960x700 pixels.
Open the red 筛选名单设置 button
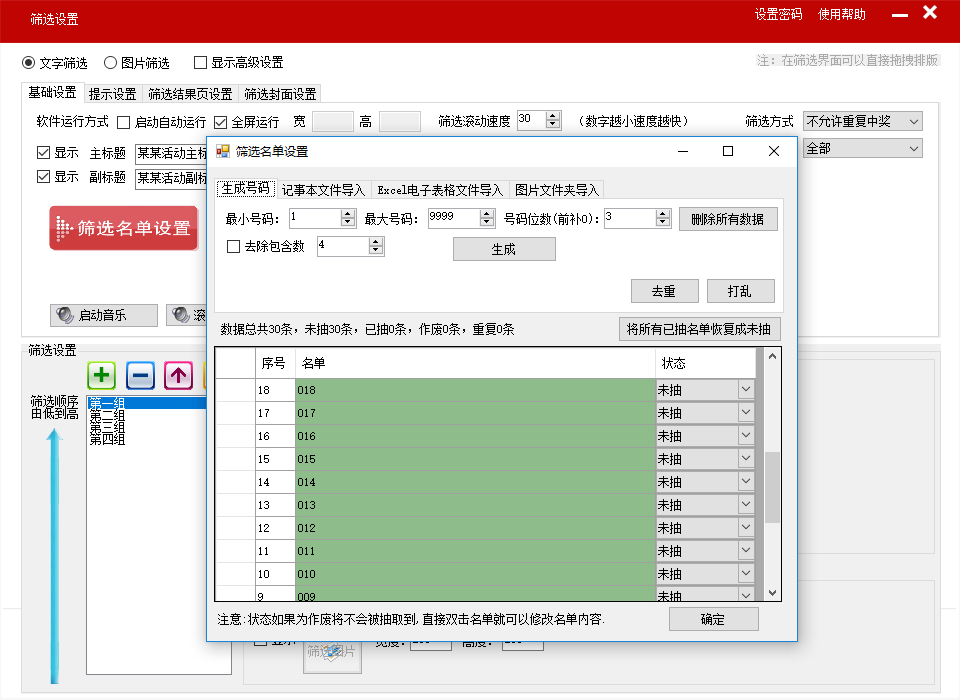click(124, 228)
